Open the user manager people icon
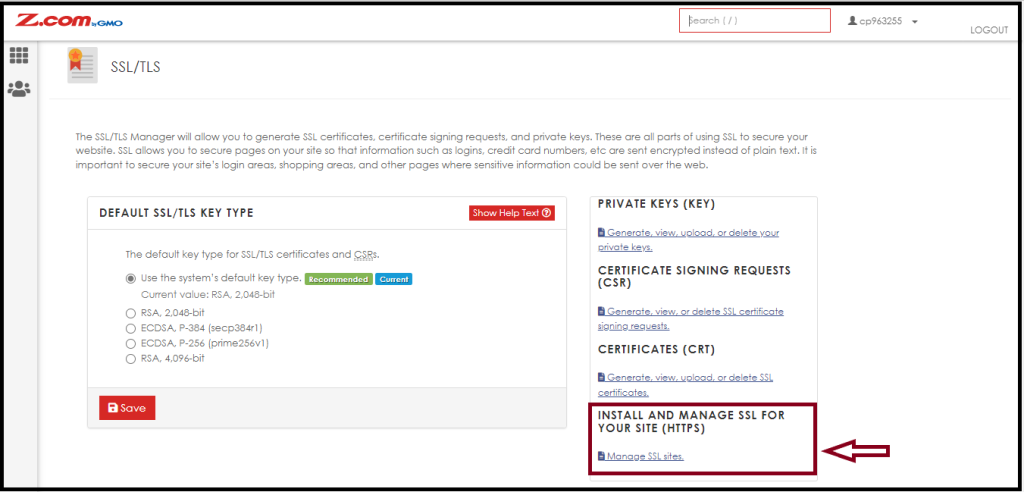The width and height of the screenshot is (1024, 492). tap(18, 89)
